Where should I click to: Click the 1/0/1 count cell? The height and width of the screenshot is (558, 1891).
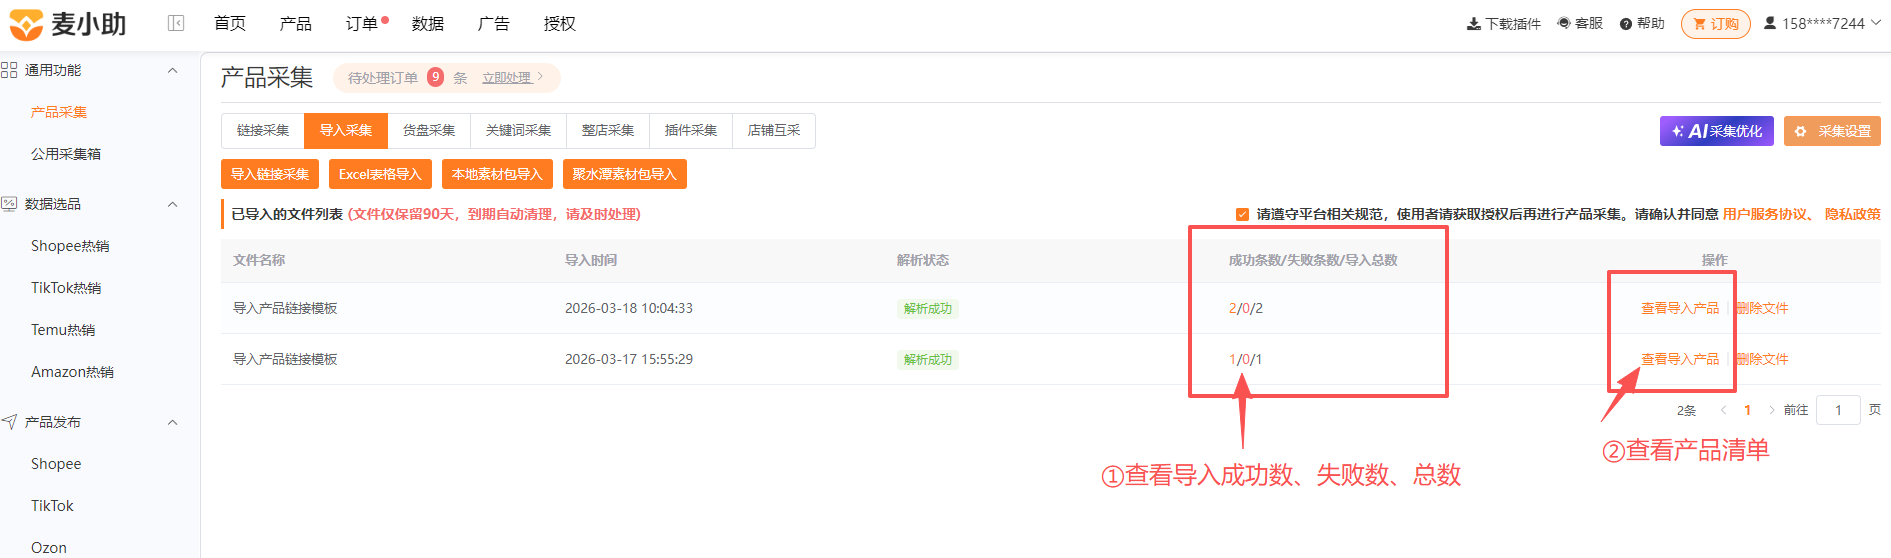point(1246,359)
